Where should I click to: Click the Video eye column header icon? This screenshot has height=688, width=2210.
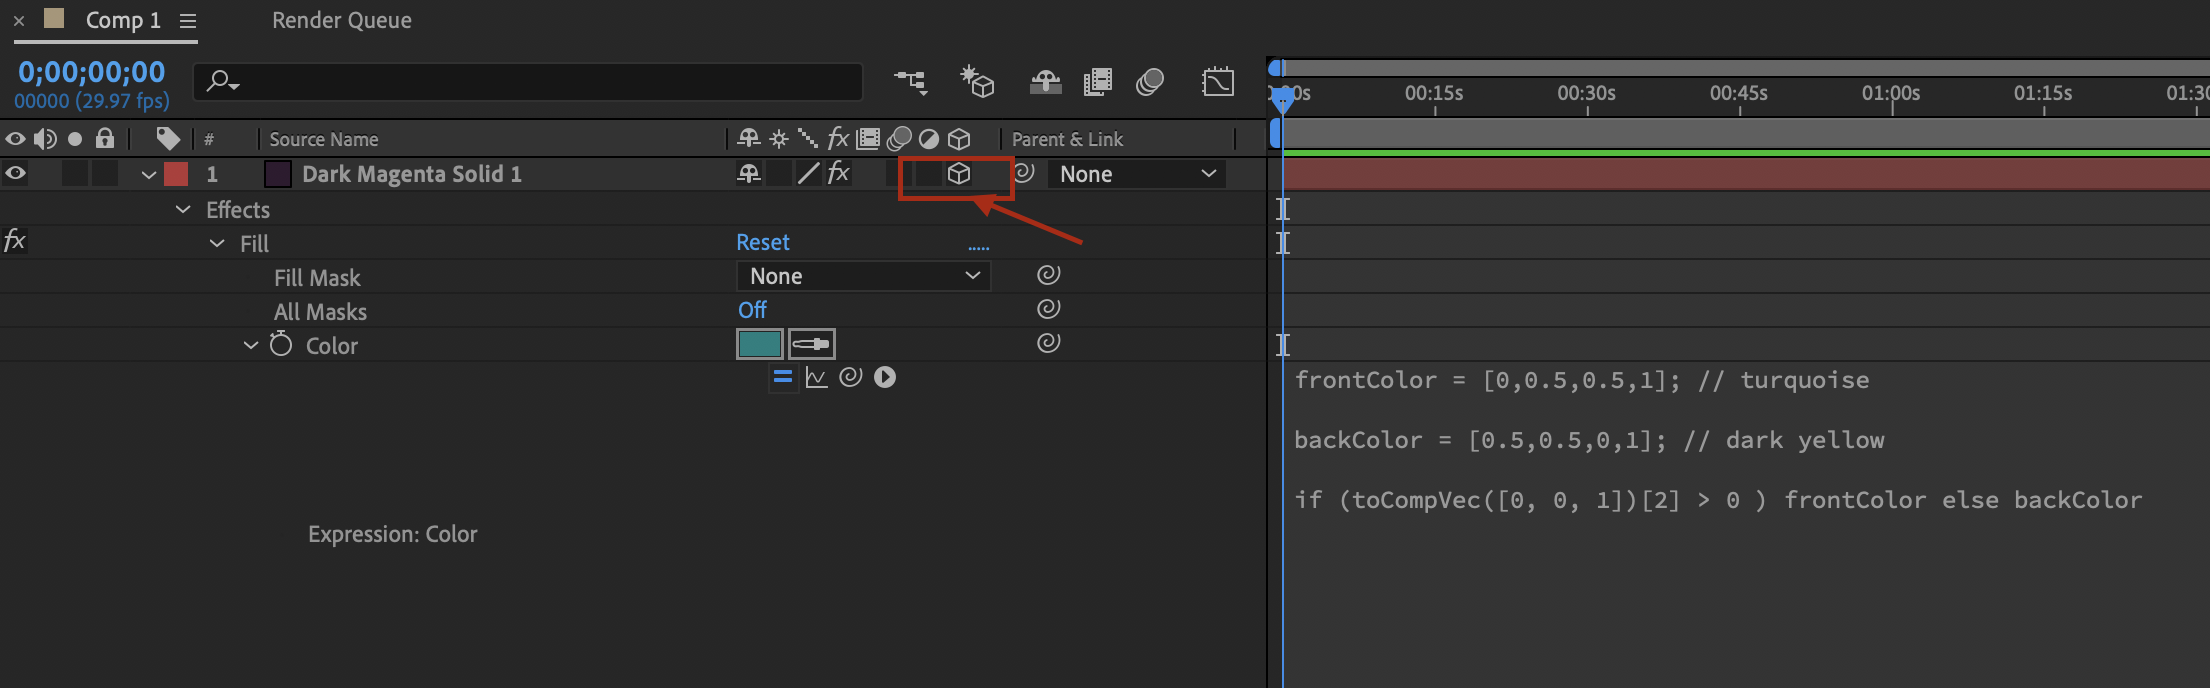pyautogui.click(x=16, y=138)
